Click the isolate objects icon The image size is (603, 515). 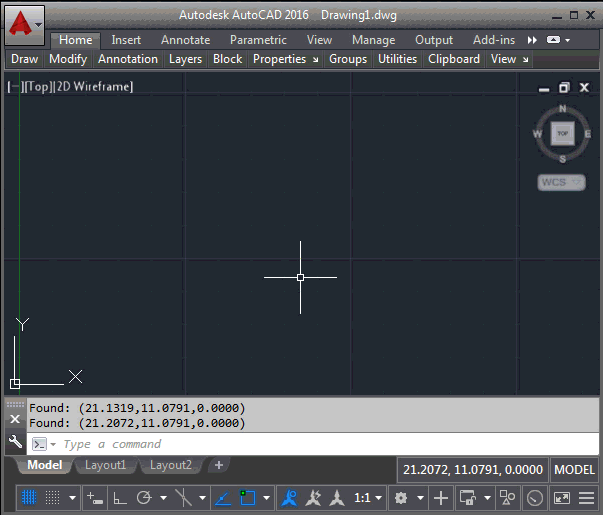[507, 498]
